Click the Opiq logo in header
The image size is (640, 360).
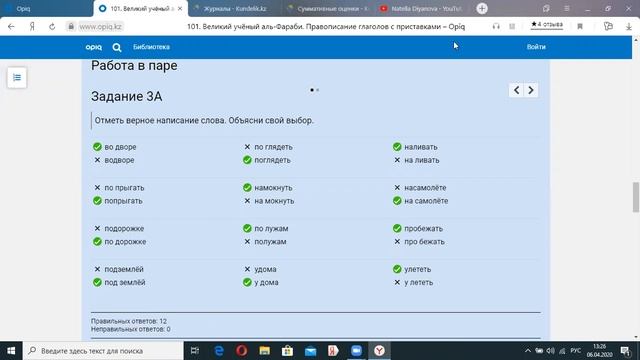pos(93,47)
